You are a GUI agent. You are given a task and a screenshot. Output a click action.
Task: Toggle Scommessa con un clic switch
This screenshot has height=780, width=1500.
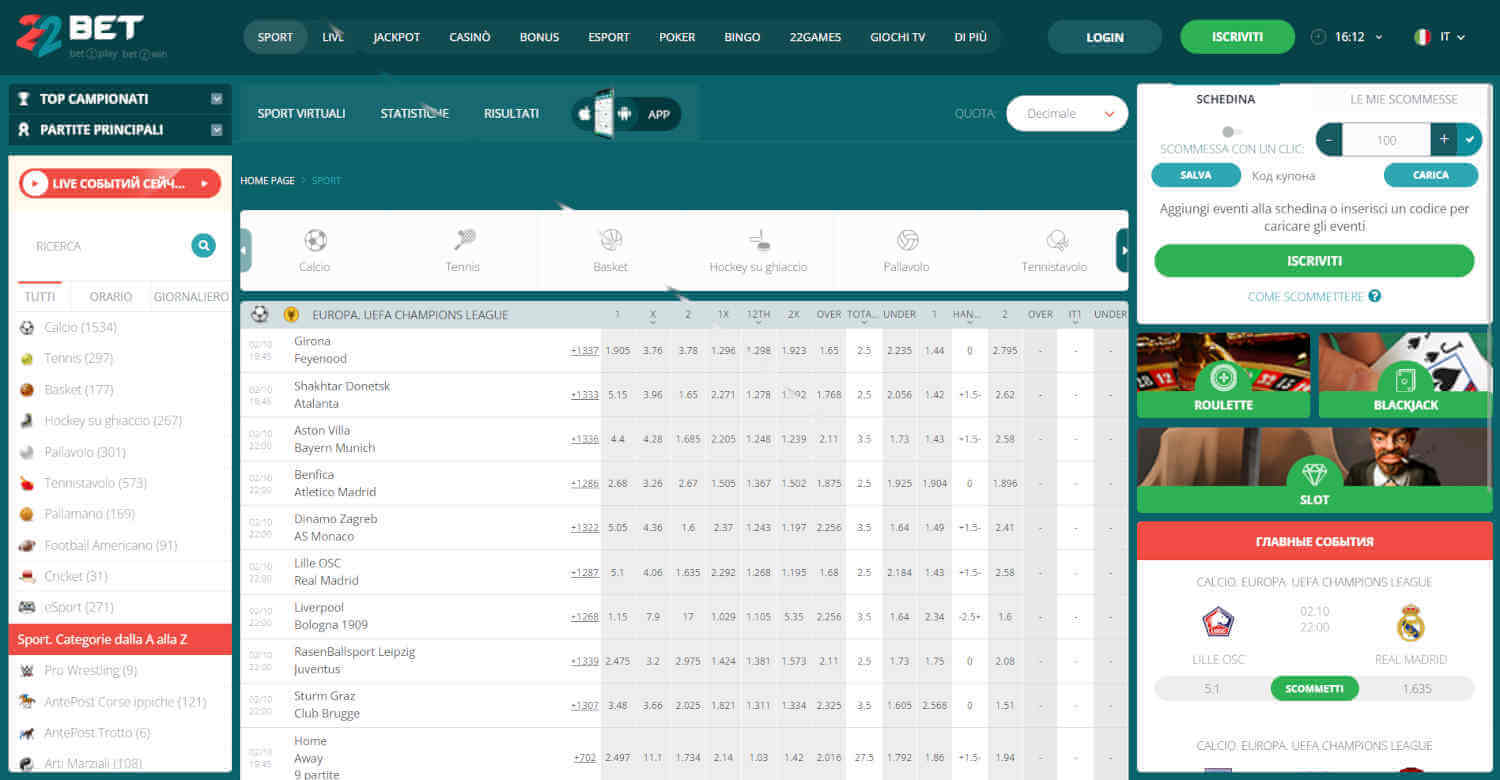(1232, 131)
